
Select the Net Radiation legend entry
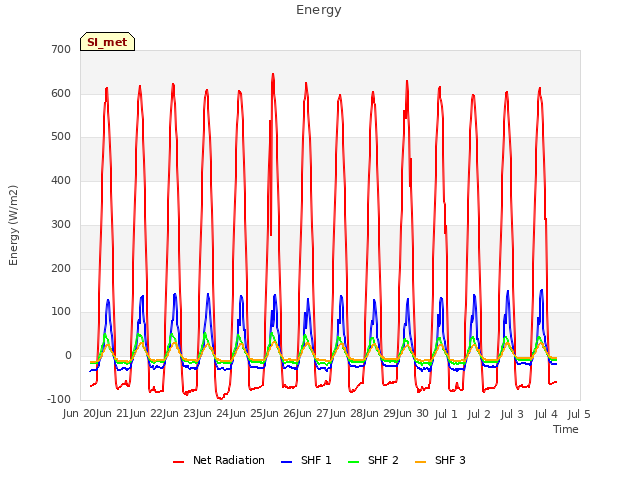(x=219, y=460)
